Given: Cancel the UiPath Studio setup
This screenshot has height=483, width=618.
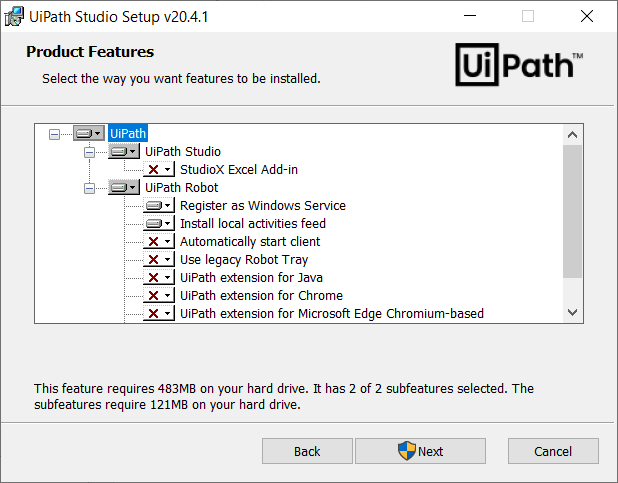Looking at the screenshot, I should pos(552,451).
